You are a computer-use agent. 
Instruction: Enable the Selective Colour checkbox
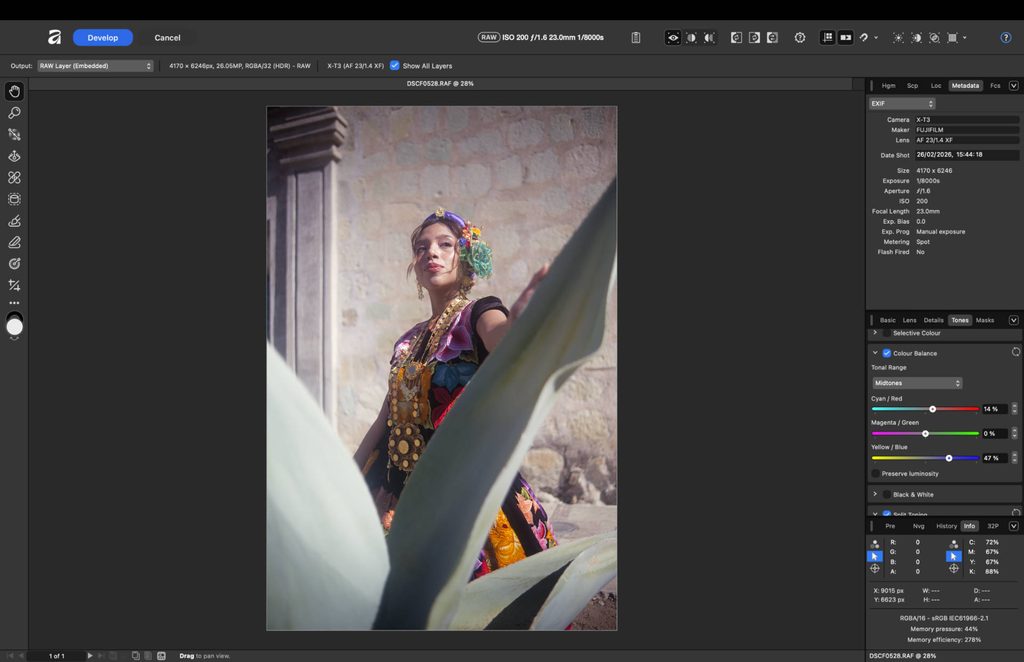[887, 333]
